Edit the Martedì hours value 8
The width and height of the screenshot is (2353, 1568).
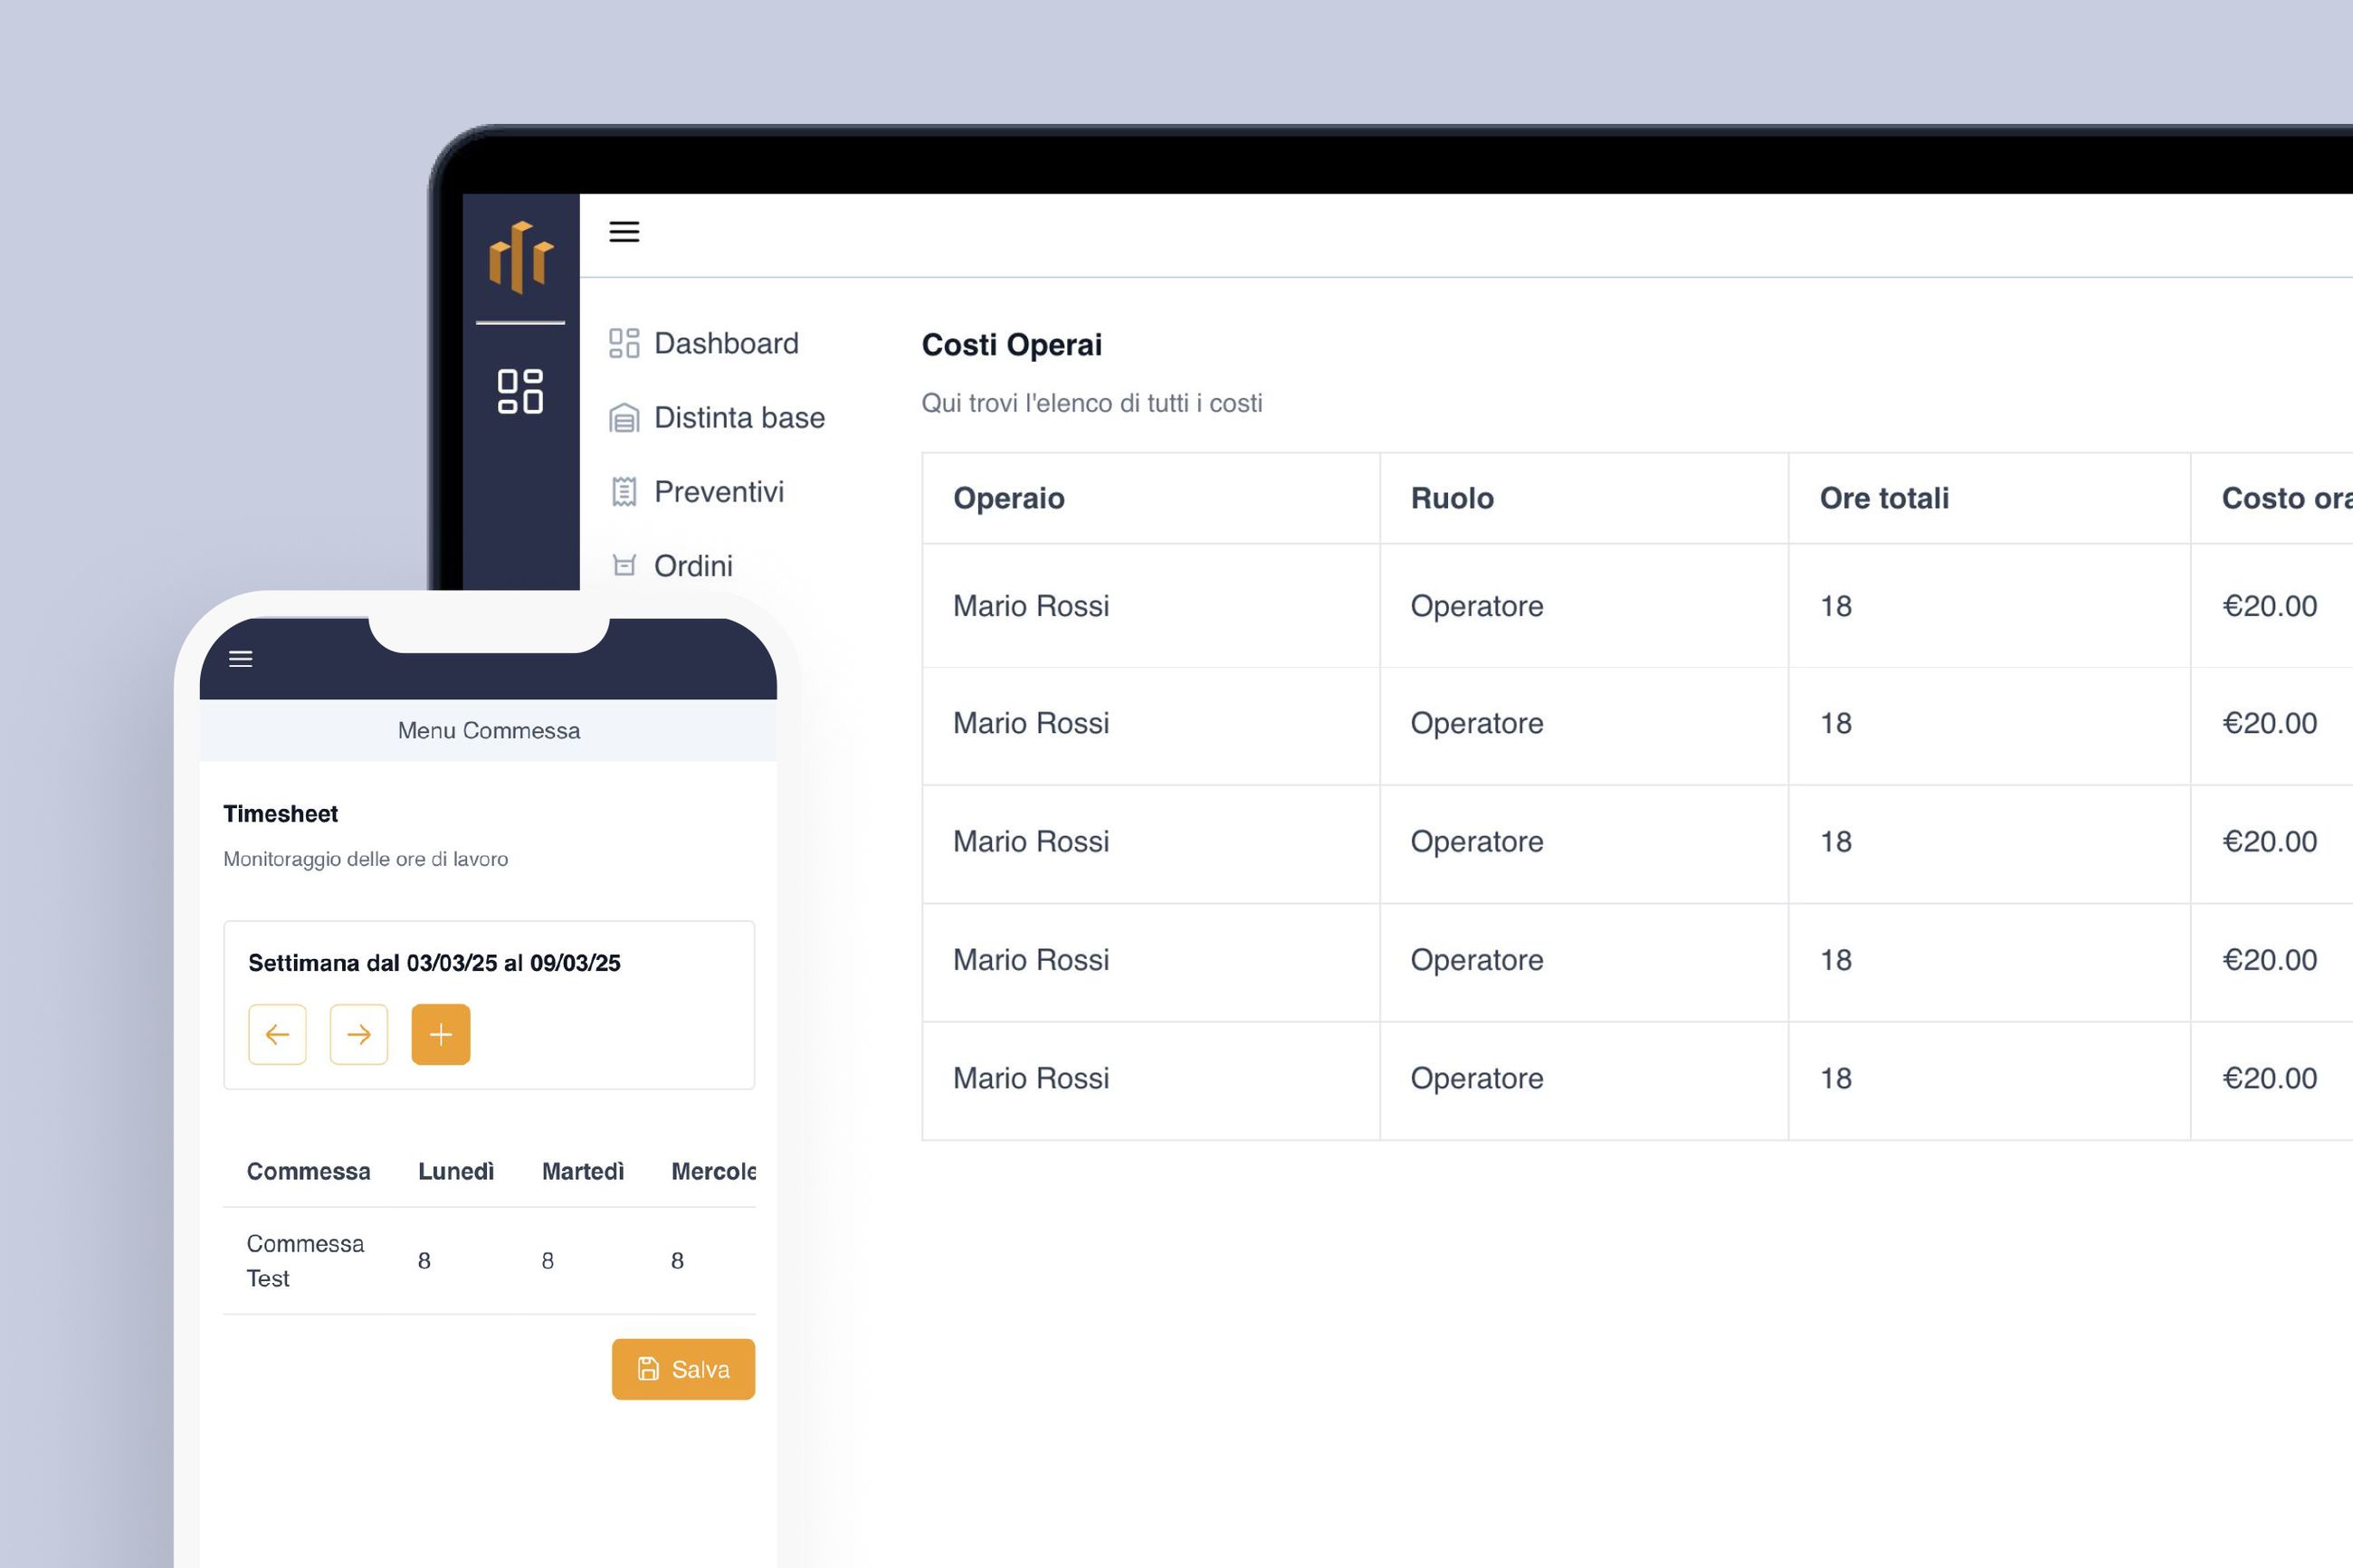547,1261
